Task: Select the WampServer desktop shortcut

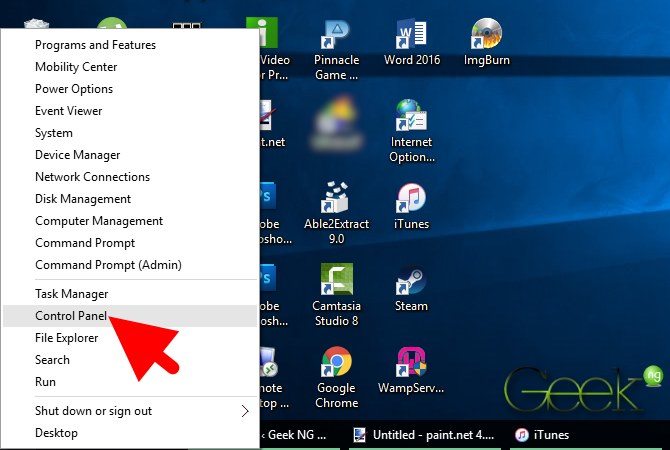Action: 411,370
